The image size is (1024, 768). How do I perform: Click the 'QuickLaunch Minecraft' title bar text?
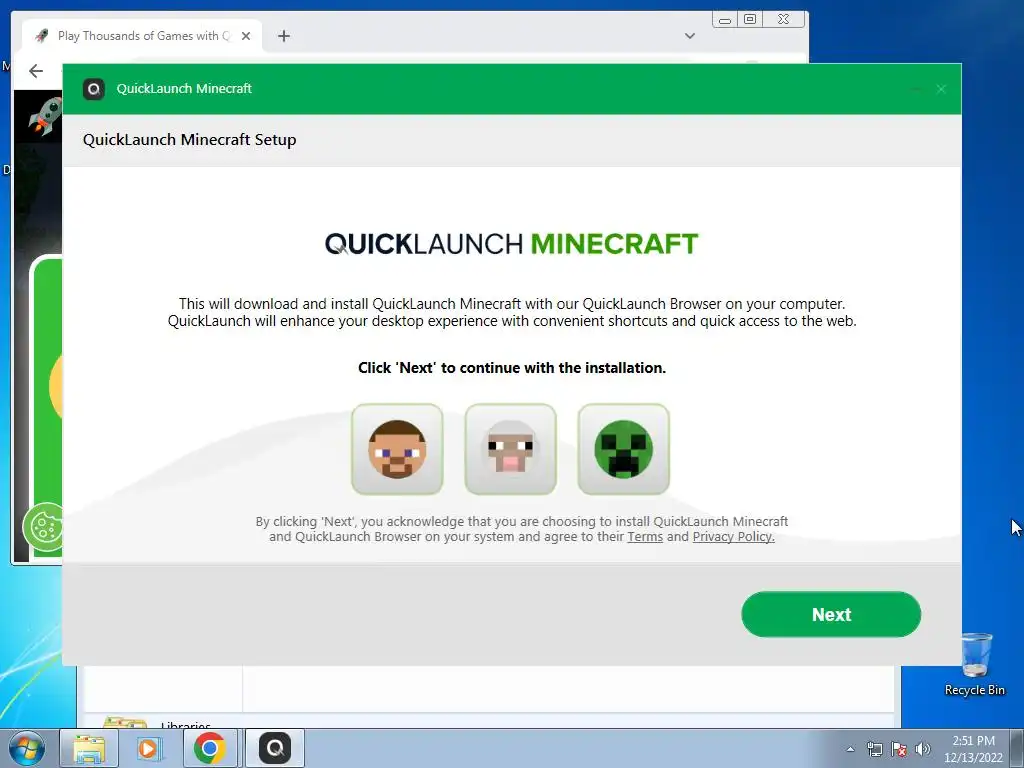pyautogui.click(x=184, y=89)
